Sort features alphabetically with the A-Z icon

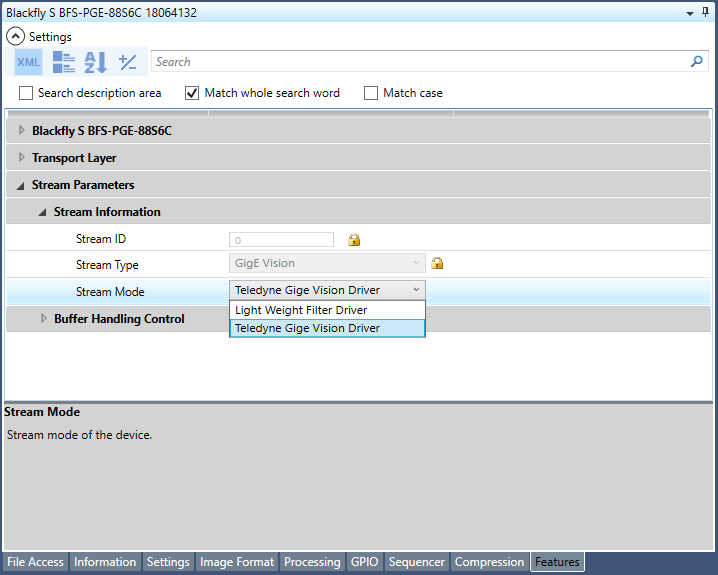pos(96,62)
